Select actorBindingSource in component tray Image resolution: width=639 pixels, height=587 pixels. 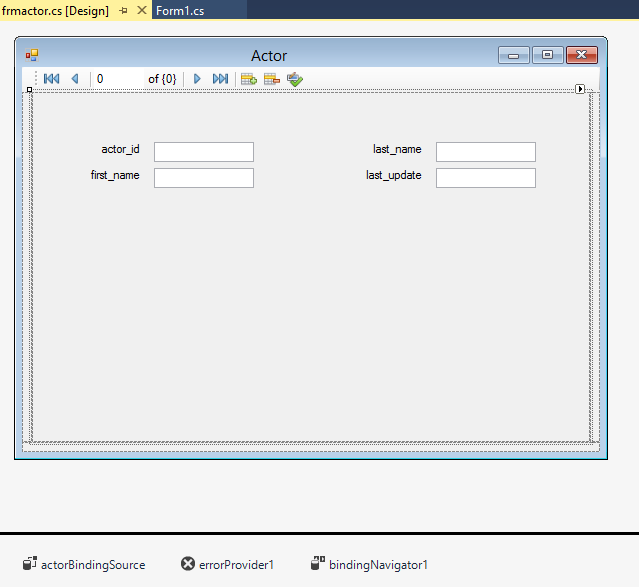coord(84,565)
